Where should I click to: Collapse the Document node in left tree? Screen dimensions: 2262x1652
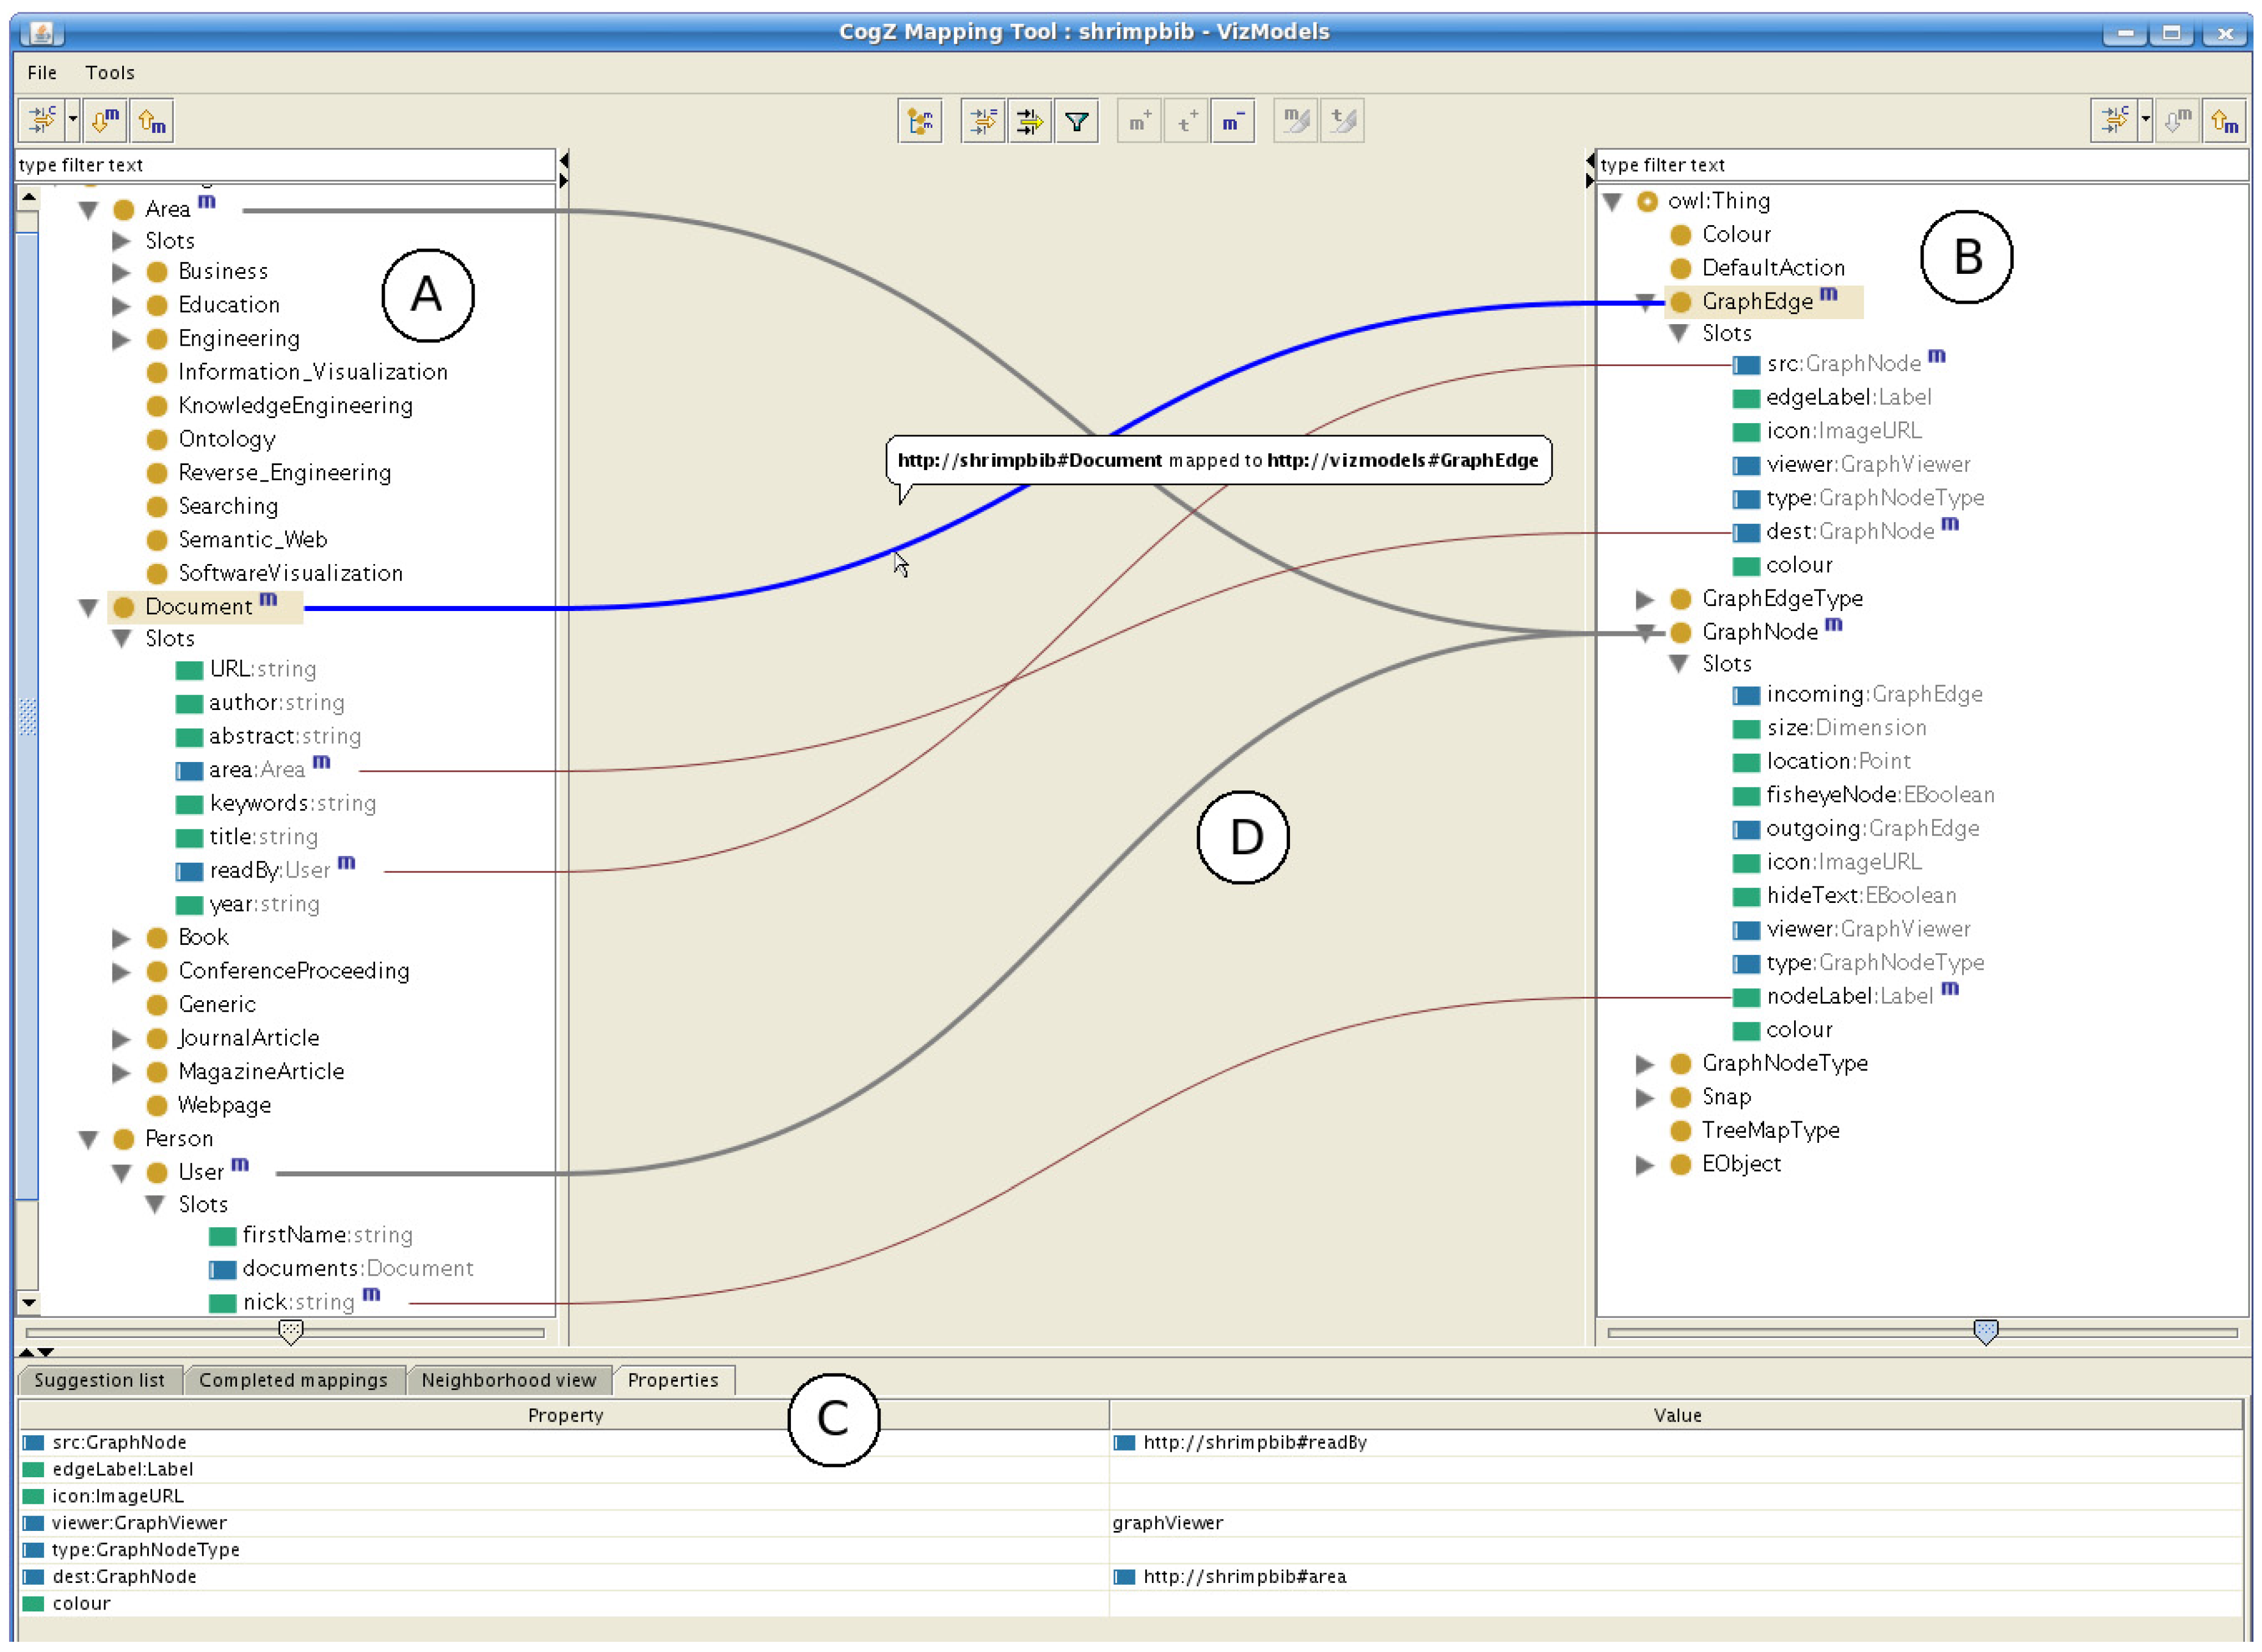[x=88, y=608]
